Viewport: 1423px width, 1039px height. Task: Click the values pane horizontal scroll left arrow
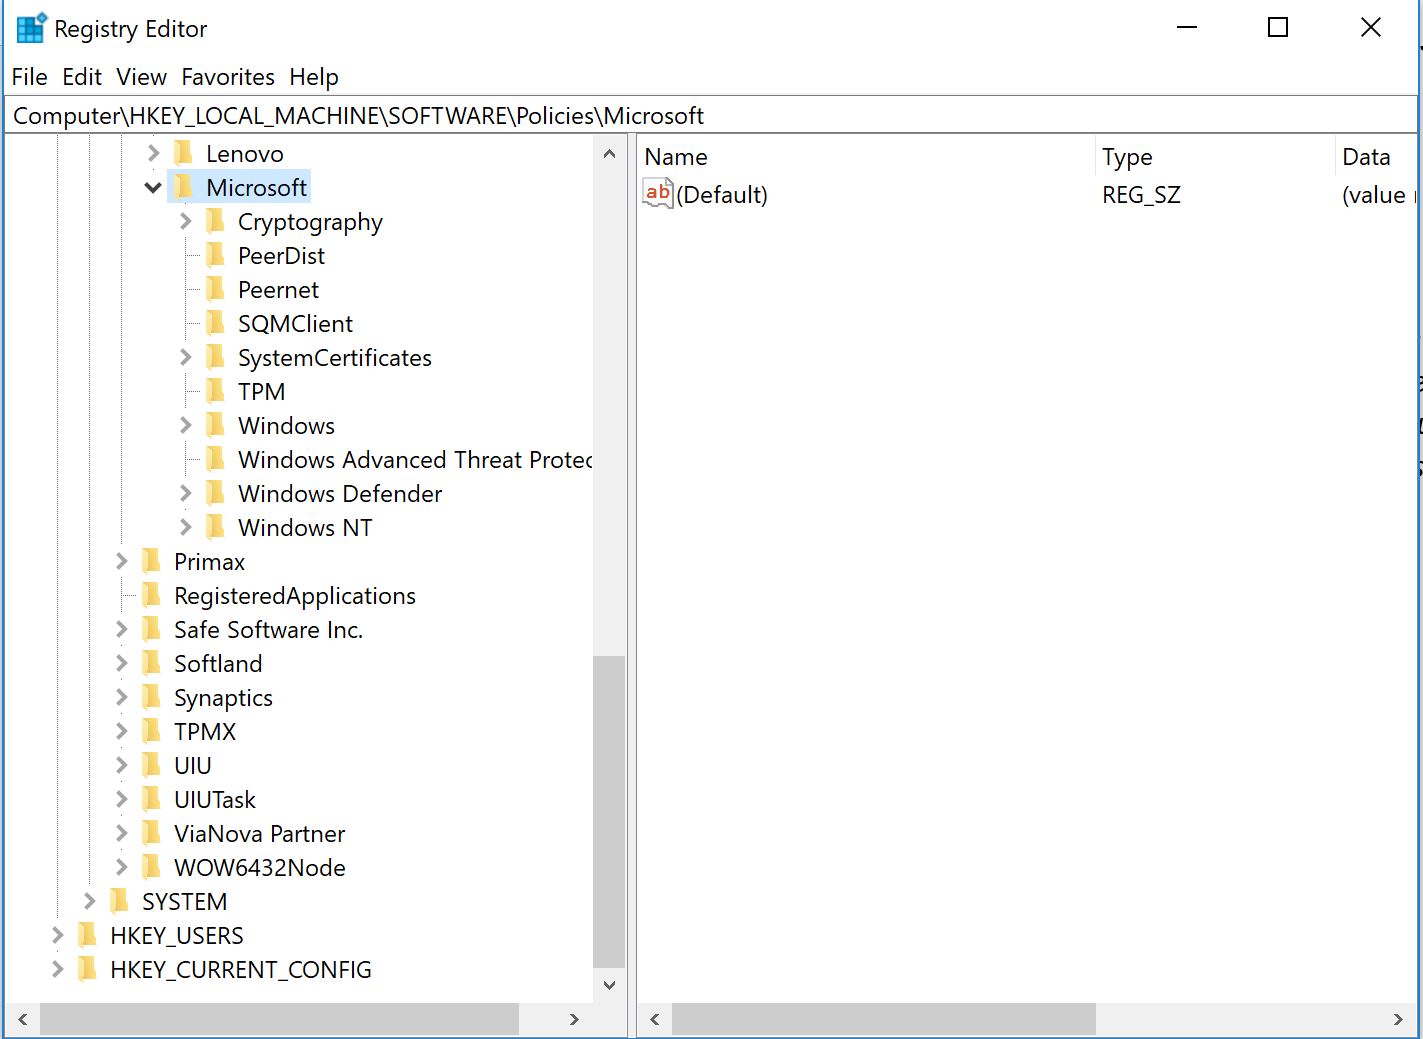655,1019
